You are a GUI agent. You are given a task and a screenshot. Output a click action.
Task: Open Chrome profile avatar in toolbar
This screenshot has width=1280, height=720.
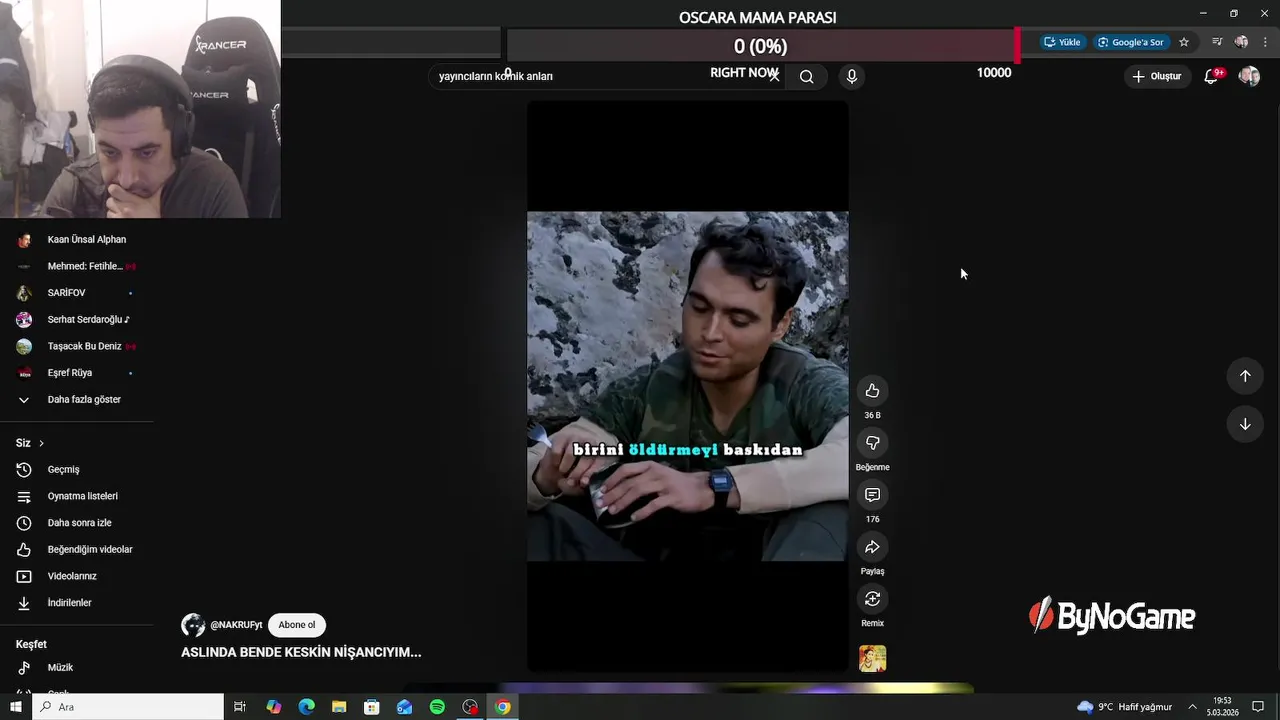pyautogui.click(x=1241, y=42)
